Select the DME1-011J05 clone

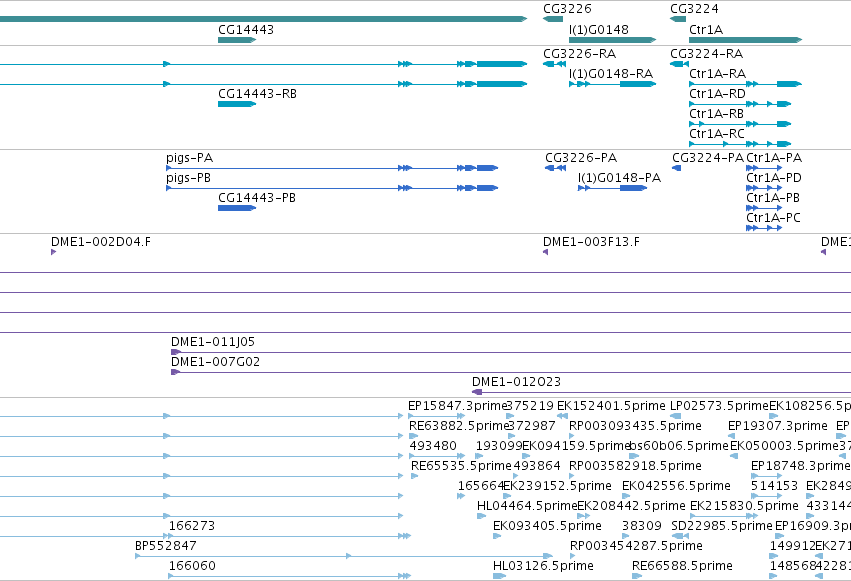(511, 352)
